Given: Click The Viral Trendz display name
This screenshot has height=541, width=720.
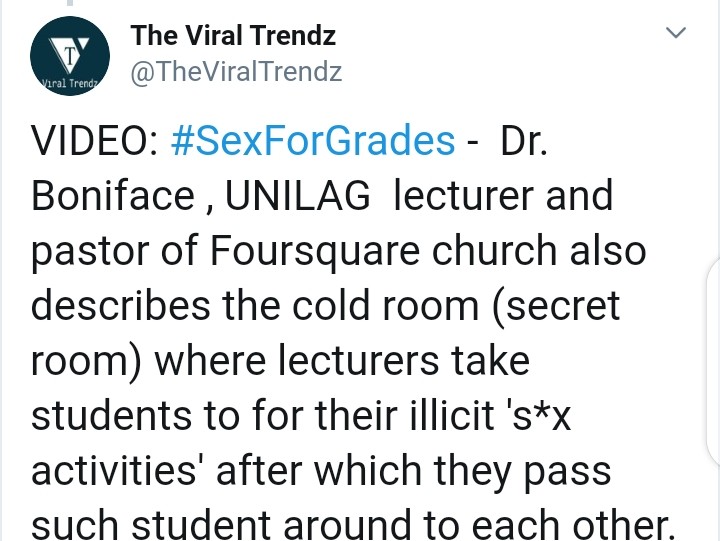Looking at the screenshot, I should pos(233,37).
